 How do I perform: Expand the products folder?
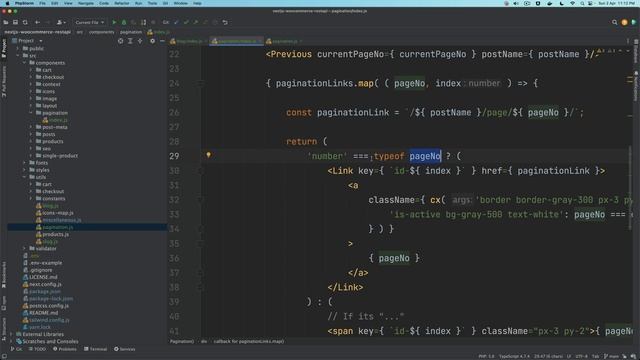tap(31, 141)
